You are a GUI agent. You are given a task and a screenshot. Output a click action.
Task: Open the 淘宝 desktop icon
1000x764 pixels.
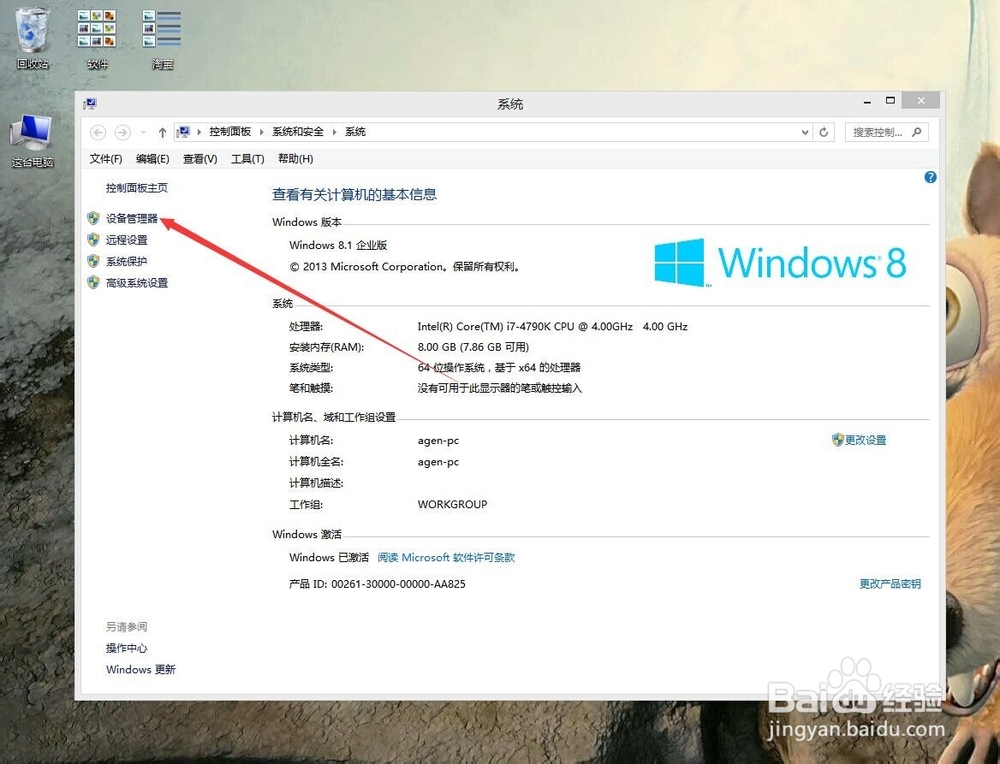click(162, 38)
